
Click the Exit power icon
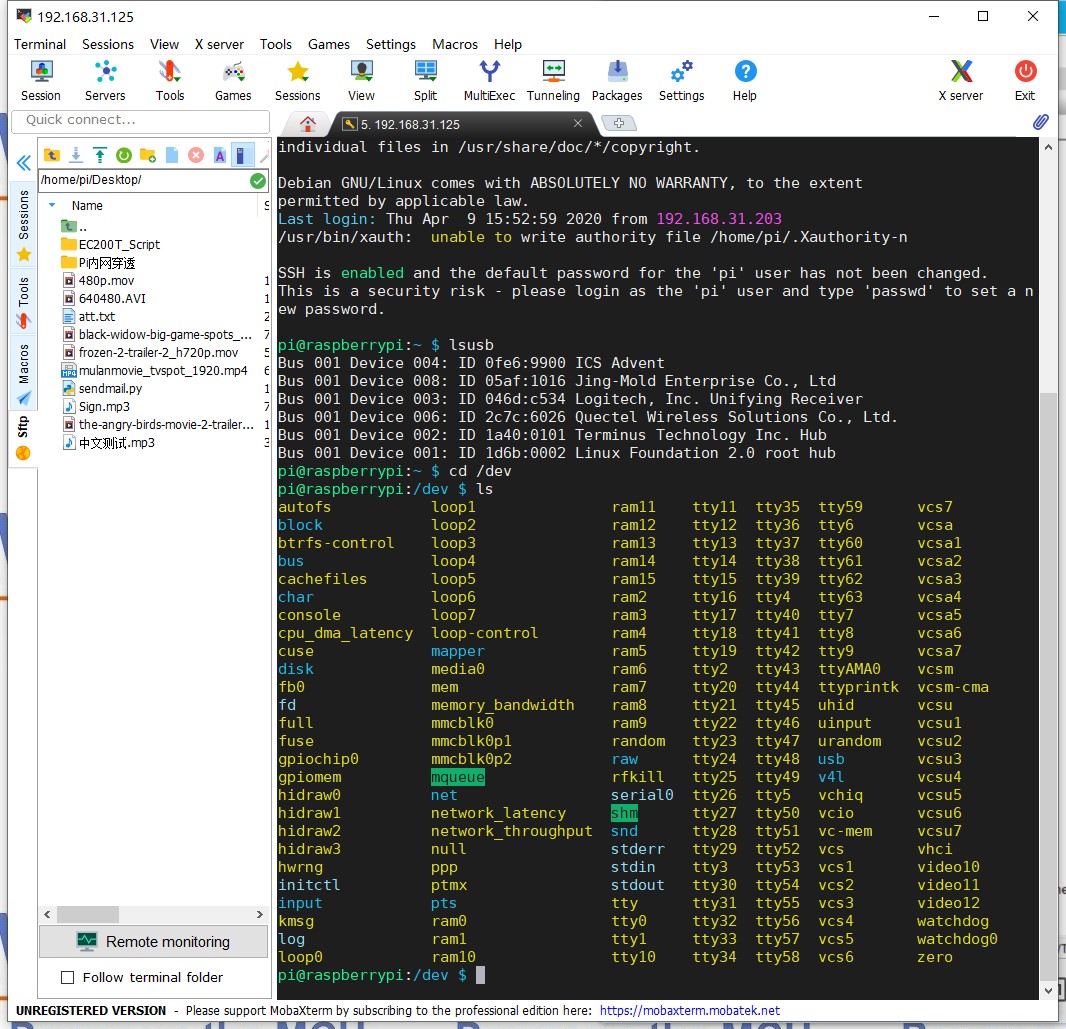click(1025, 80)
